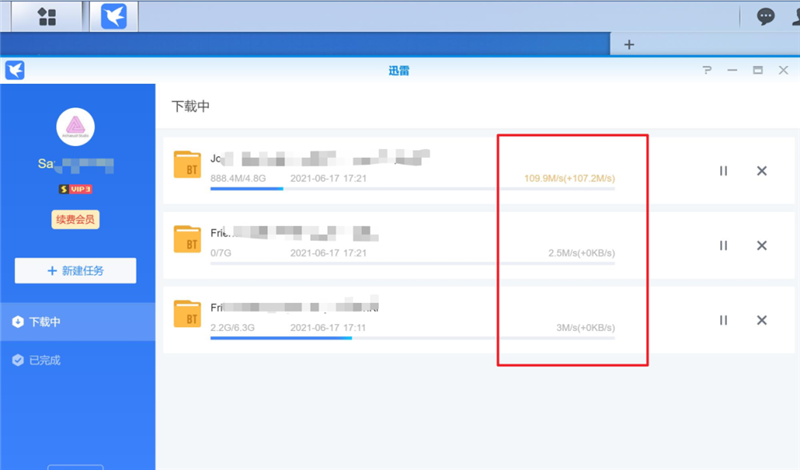Add a new tab with the plus button
The width and height of the screenshot is (800, 470).
point(629,44)
